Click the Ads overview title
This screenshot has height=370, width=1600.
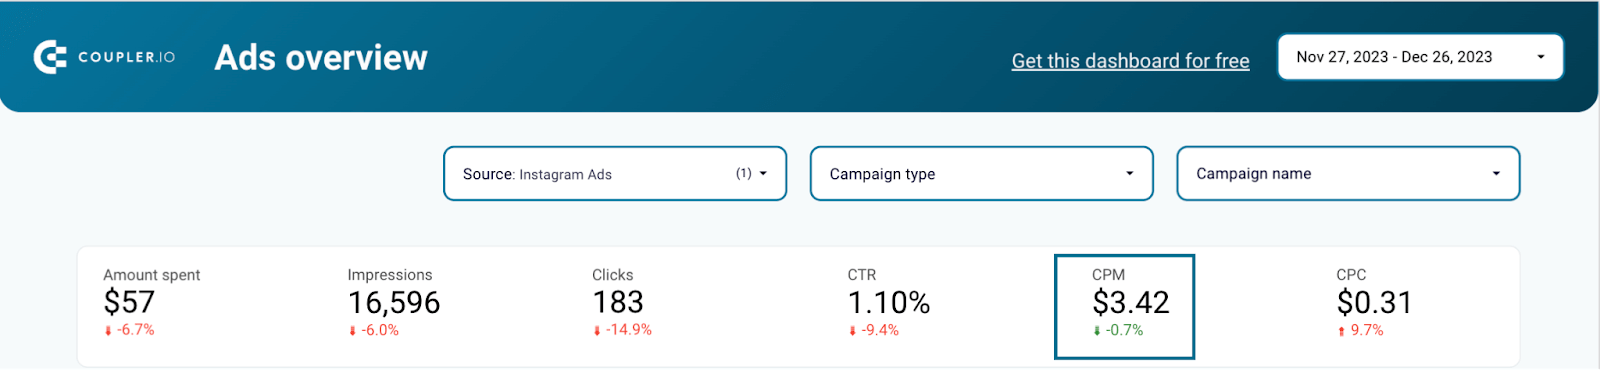pos(321,57)
